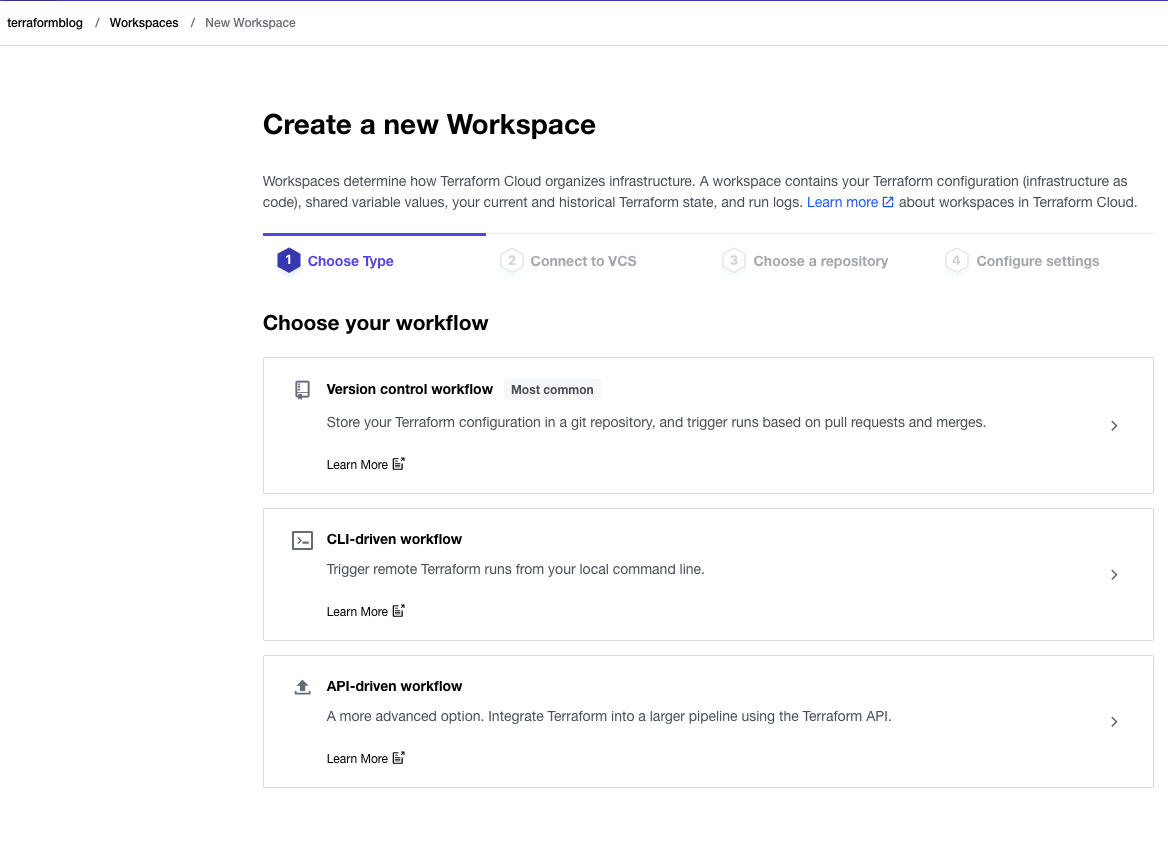Click the Learn More icon under Version control workflow
The width and height of the screenshot is (1168, 861).
click(x=399, y=463)
